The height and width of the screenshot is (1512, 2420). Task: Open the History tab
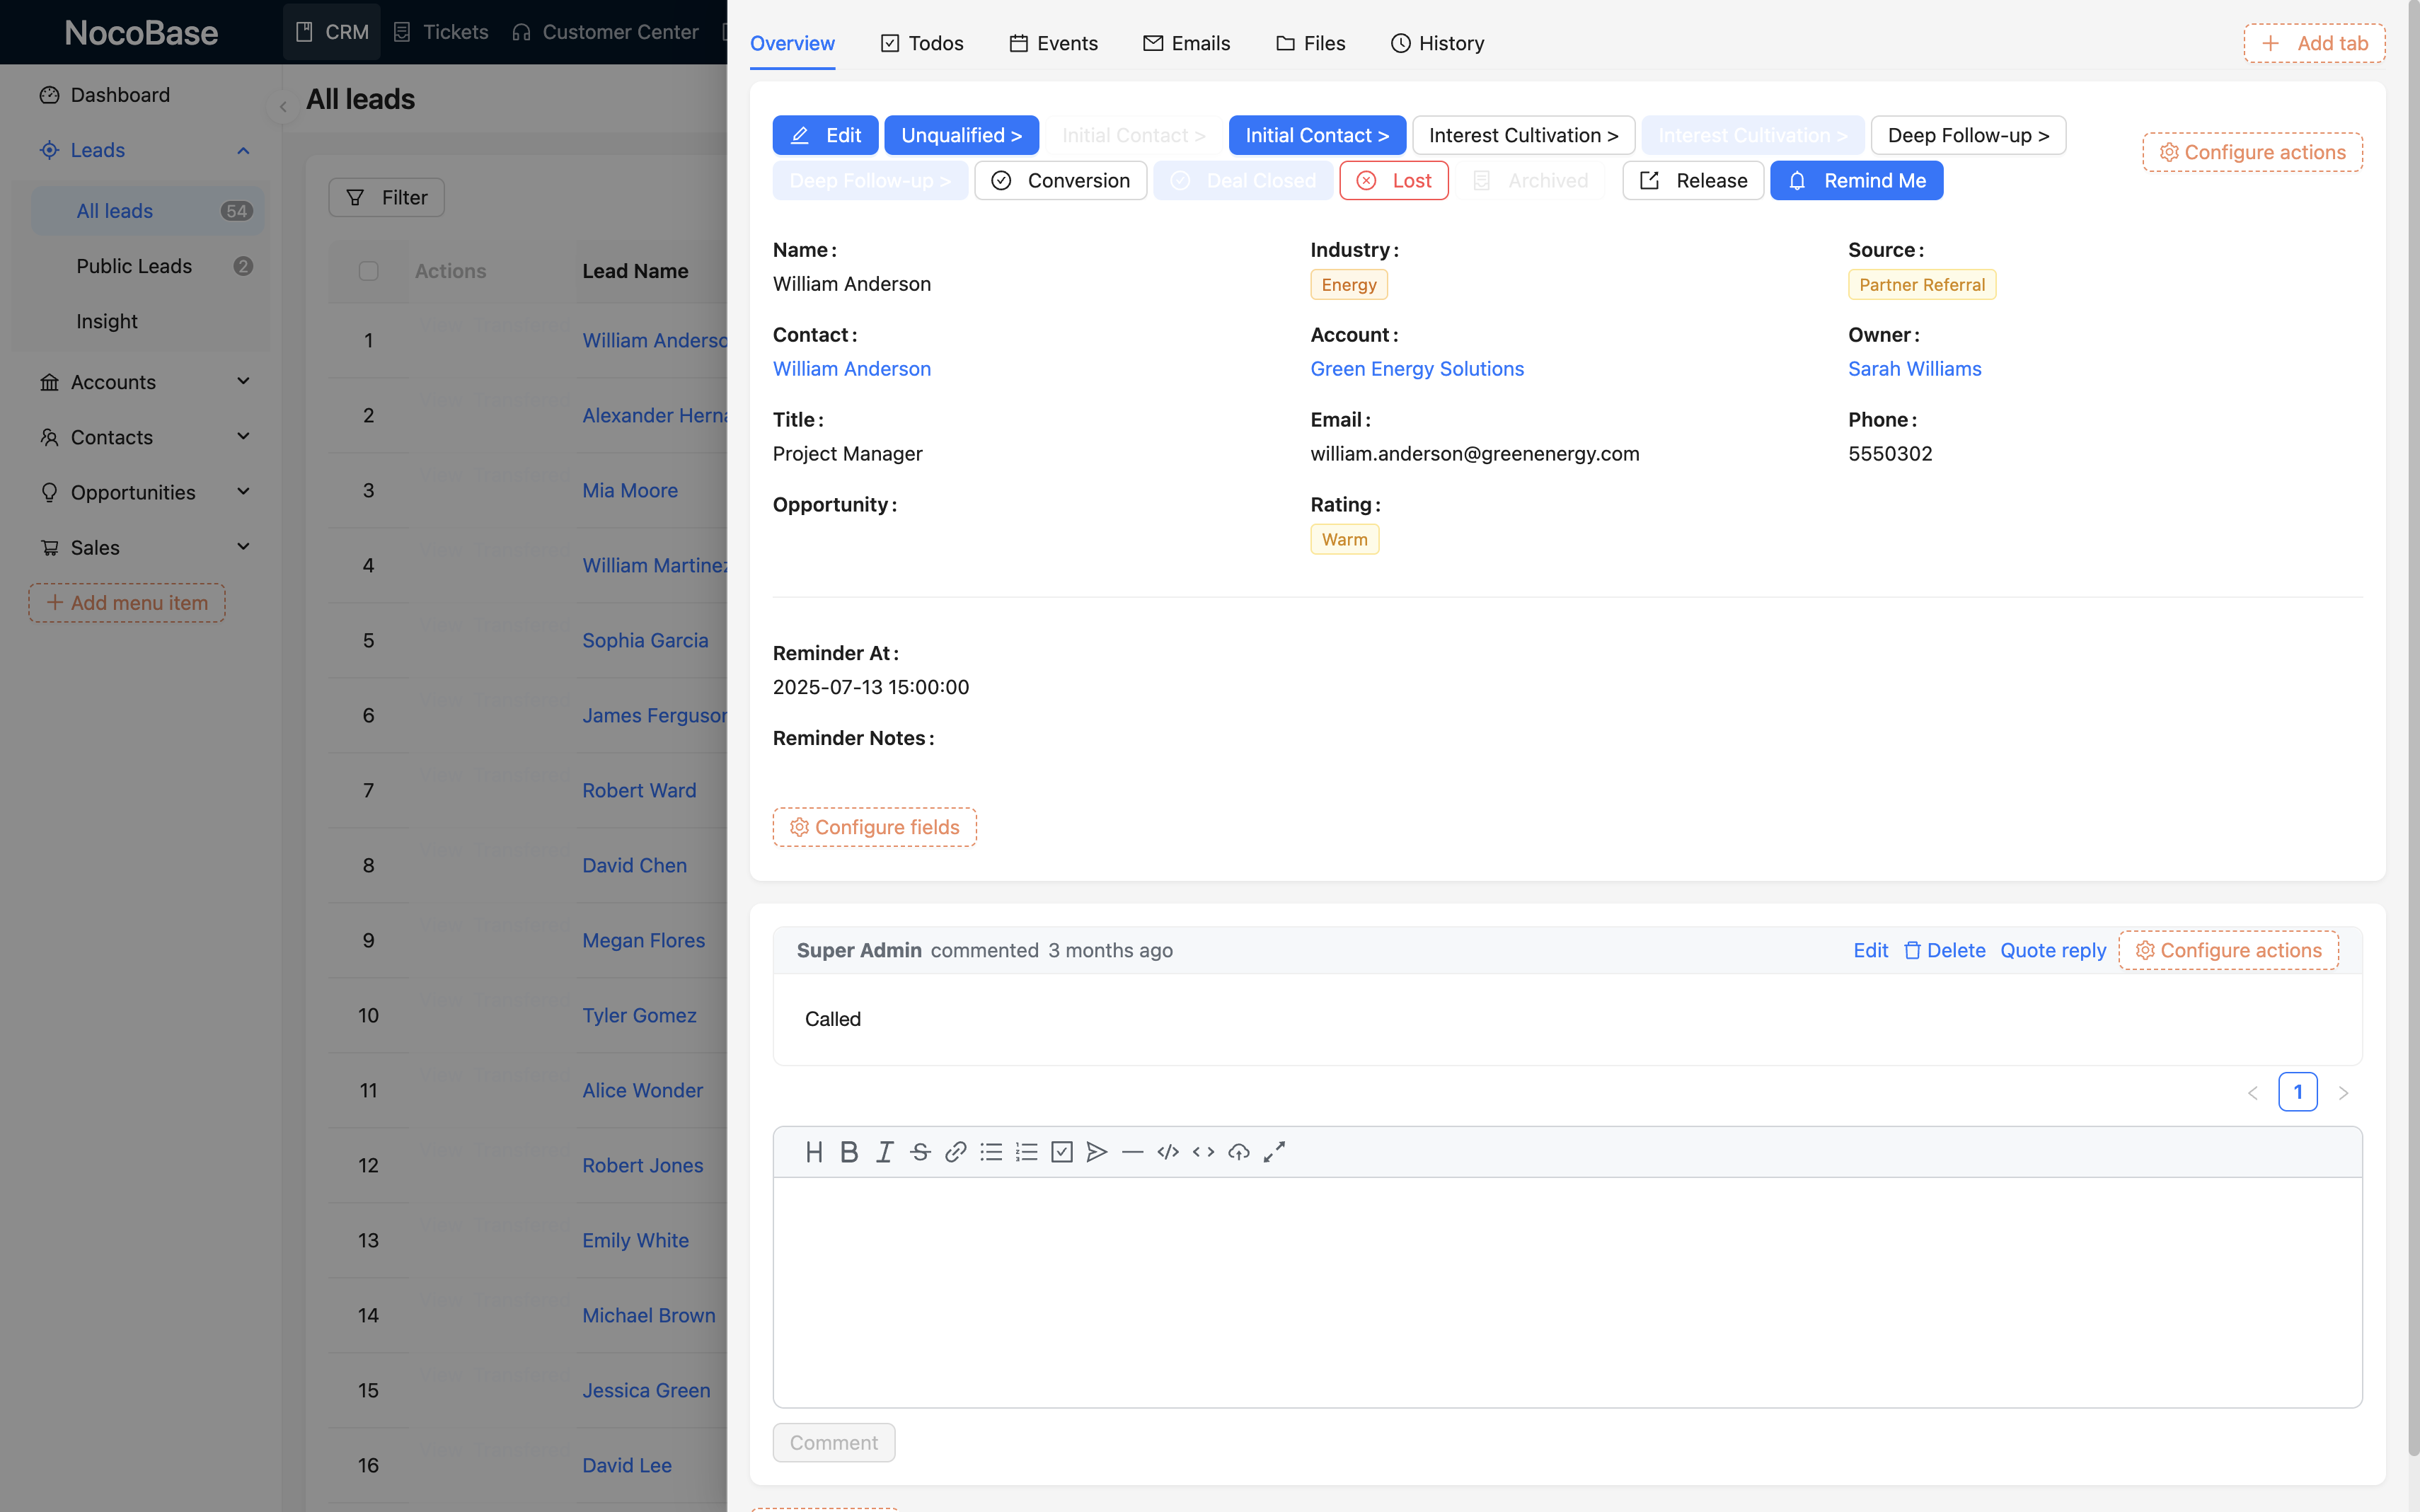(1436, 43)
